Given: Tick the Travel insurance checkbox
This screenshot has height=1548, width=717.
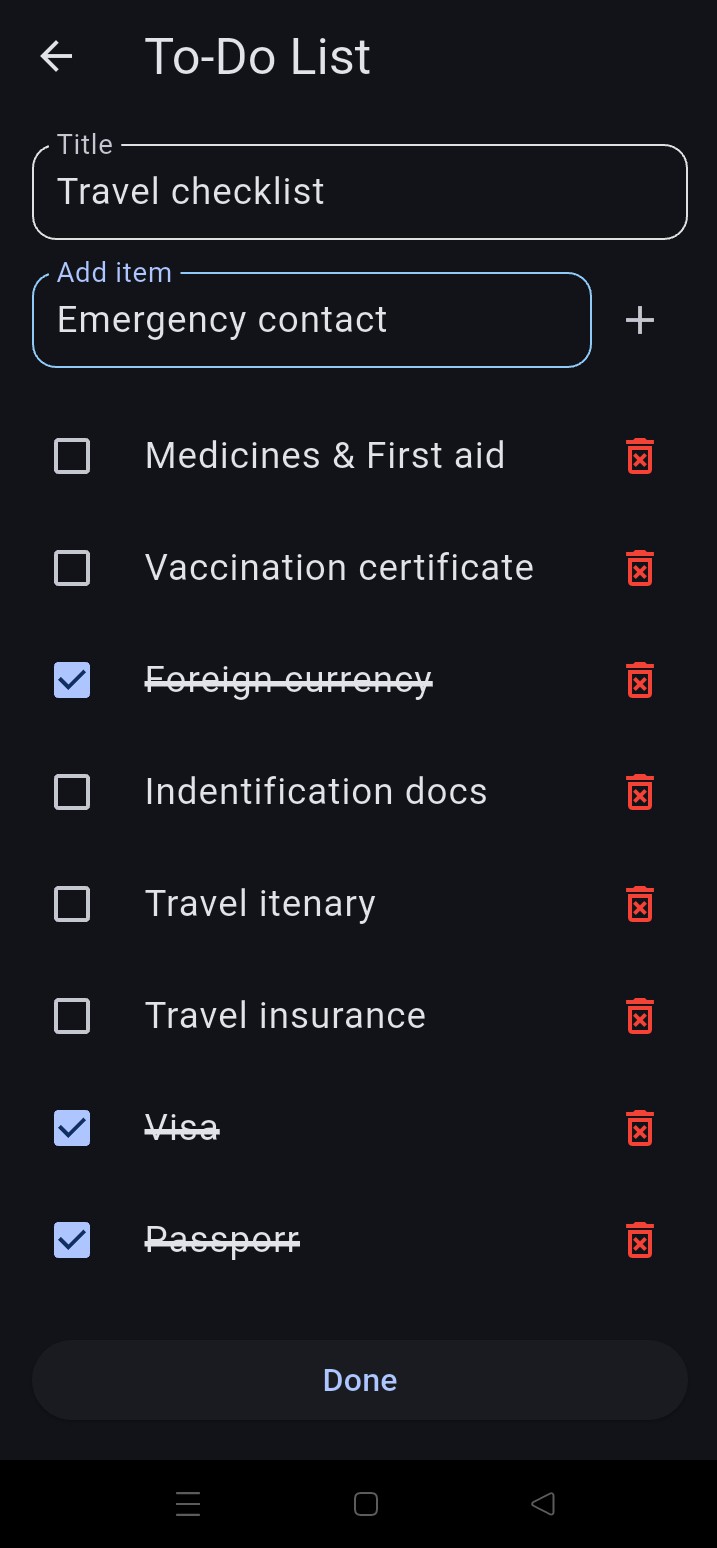Looking at the screenshot, I should [72, 1017].
